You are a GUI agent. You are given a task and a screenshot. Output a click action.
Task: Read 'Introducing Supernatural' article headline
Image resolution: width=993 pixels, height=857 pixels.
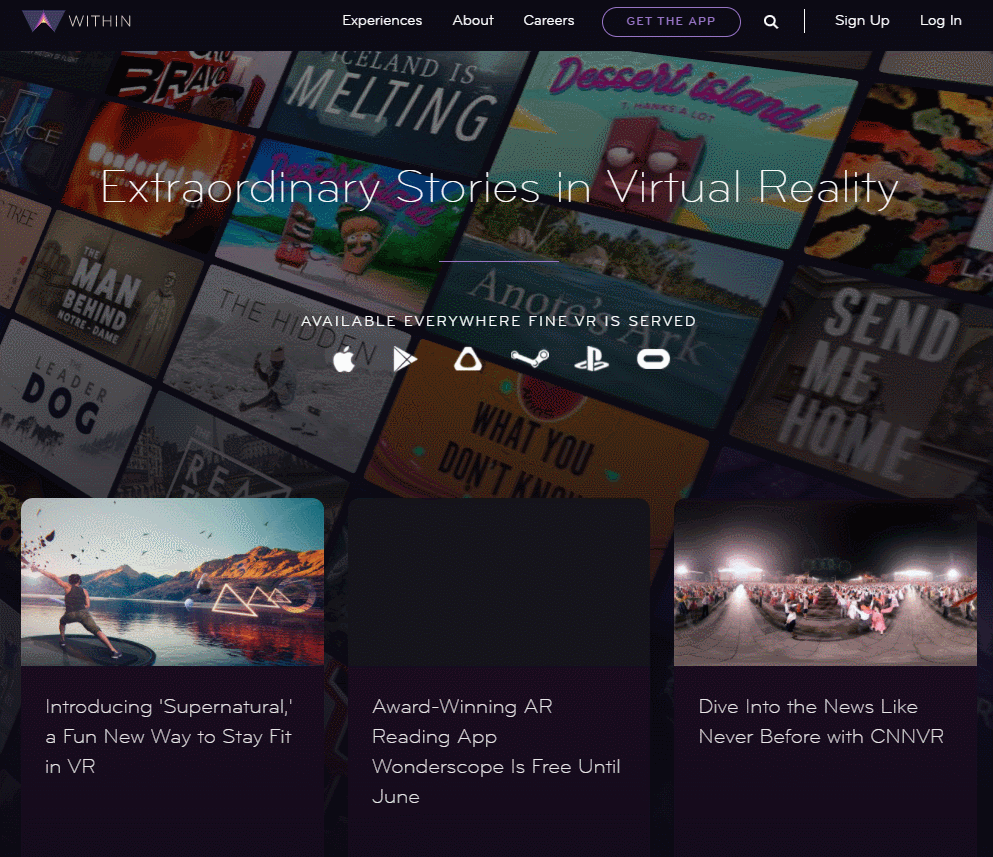(x=168, y=737)
